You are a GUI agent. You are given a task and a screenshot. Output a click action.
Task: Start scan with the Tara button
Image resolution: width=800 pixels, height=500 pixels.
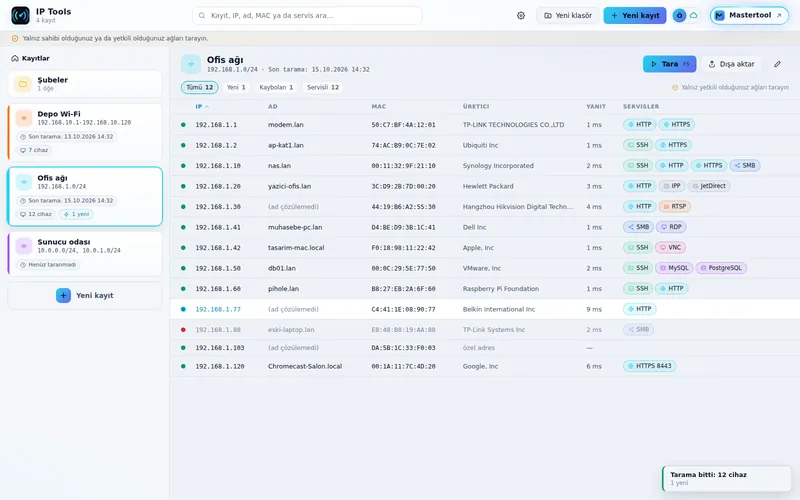(x=669, y=64)
